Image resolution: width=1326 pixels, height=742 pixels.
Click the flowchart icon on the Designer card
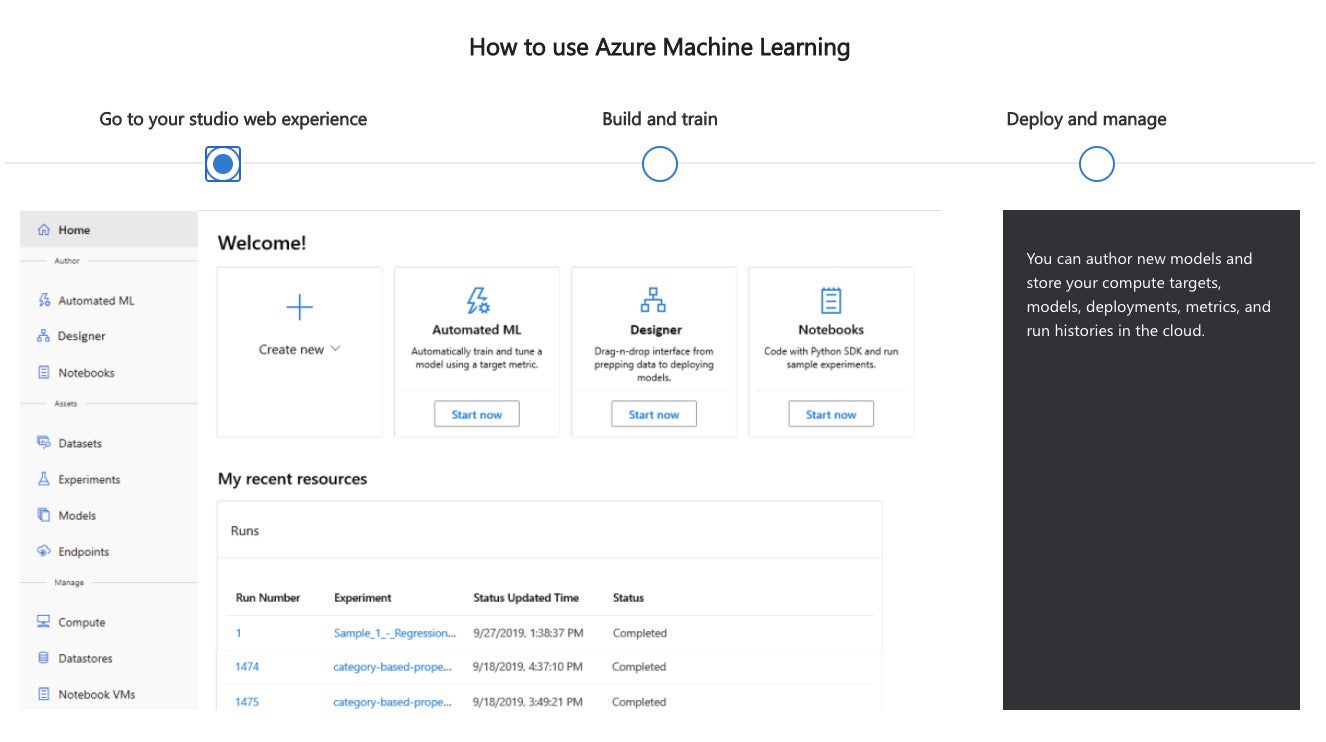coord(654,301)
